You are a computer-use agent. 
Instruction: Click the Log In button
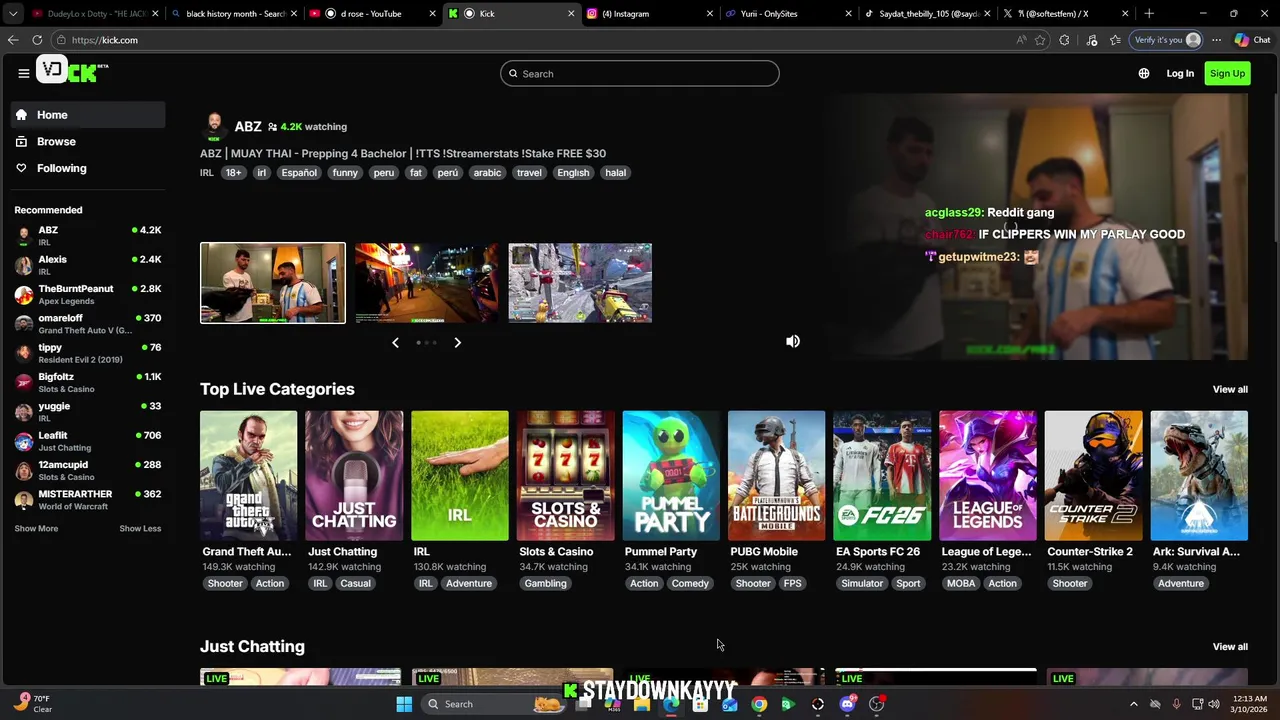[1180, 73]
